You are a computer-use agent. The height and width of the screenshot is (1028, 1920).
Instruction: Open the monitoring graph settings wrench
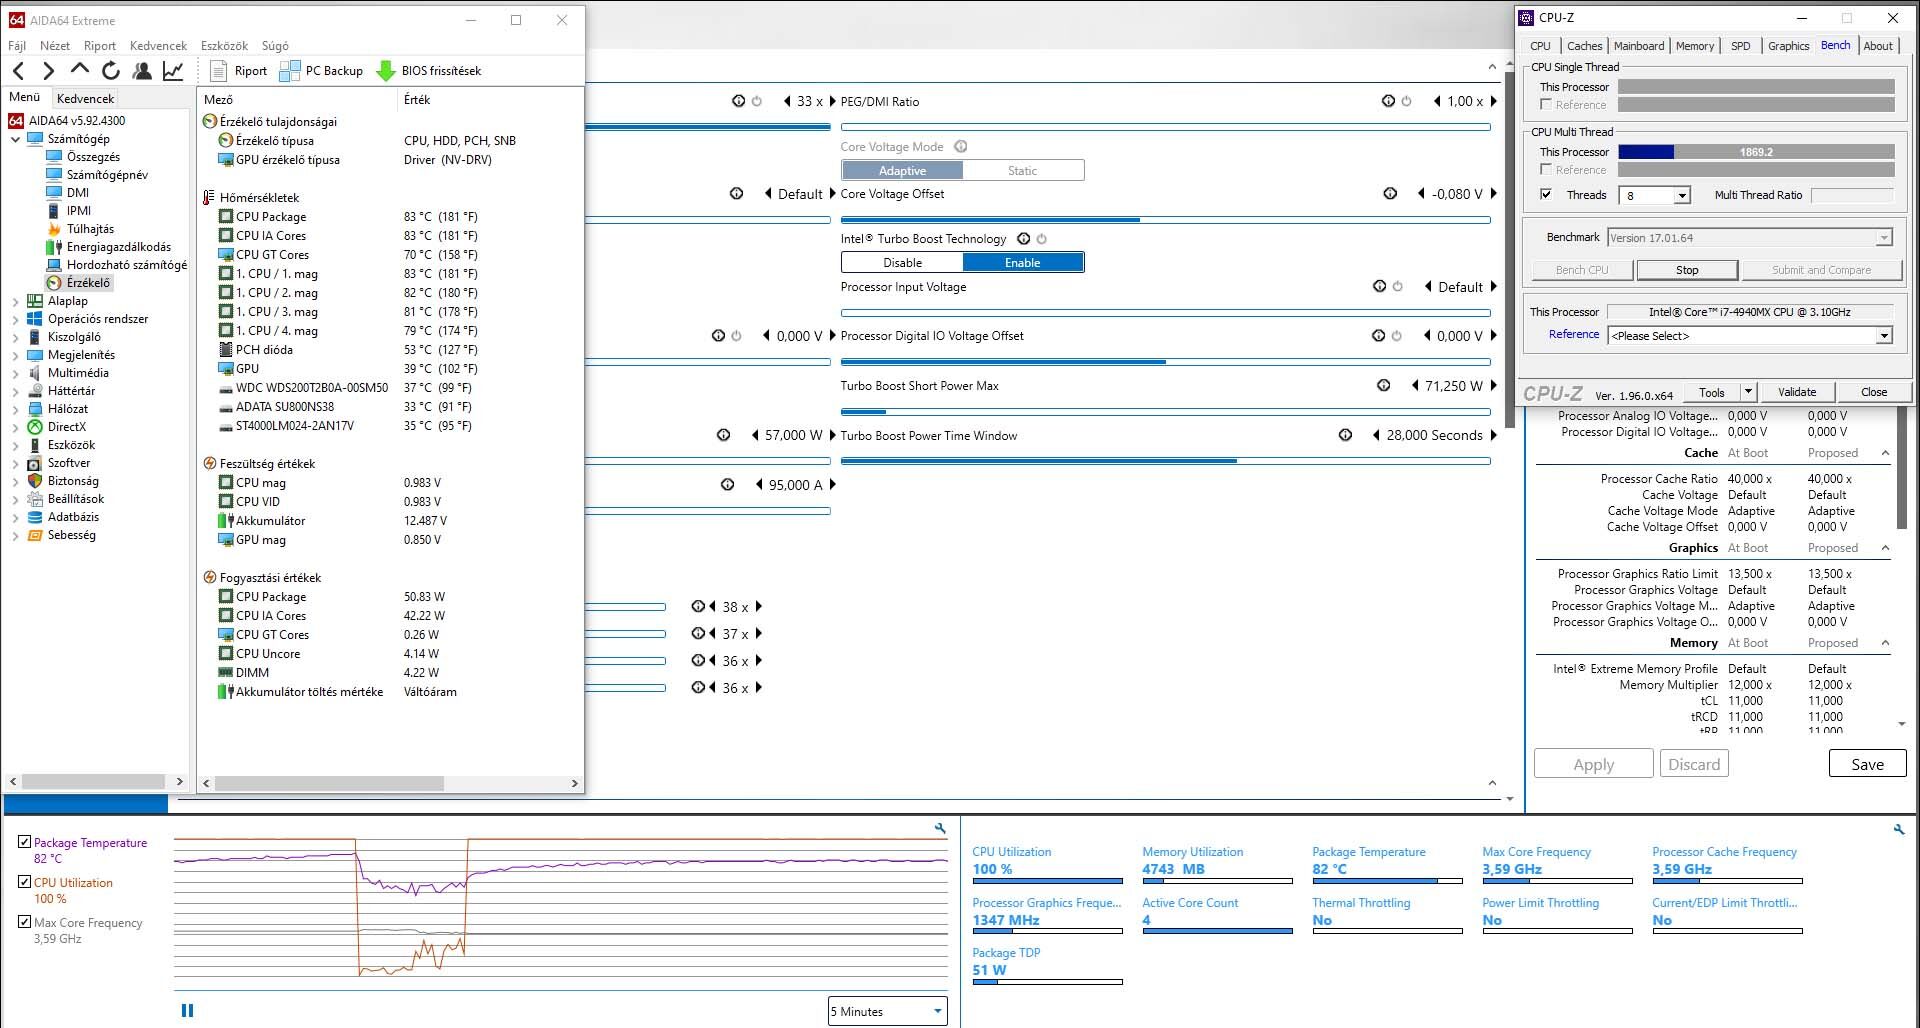940,828
